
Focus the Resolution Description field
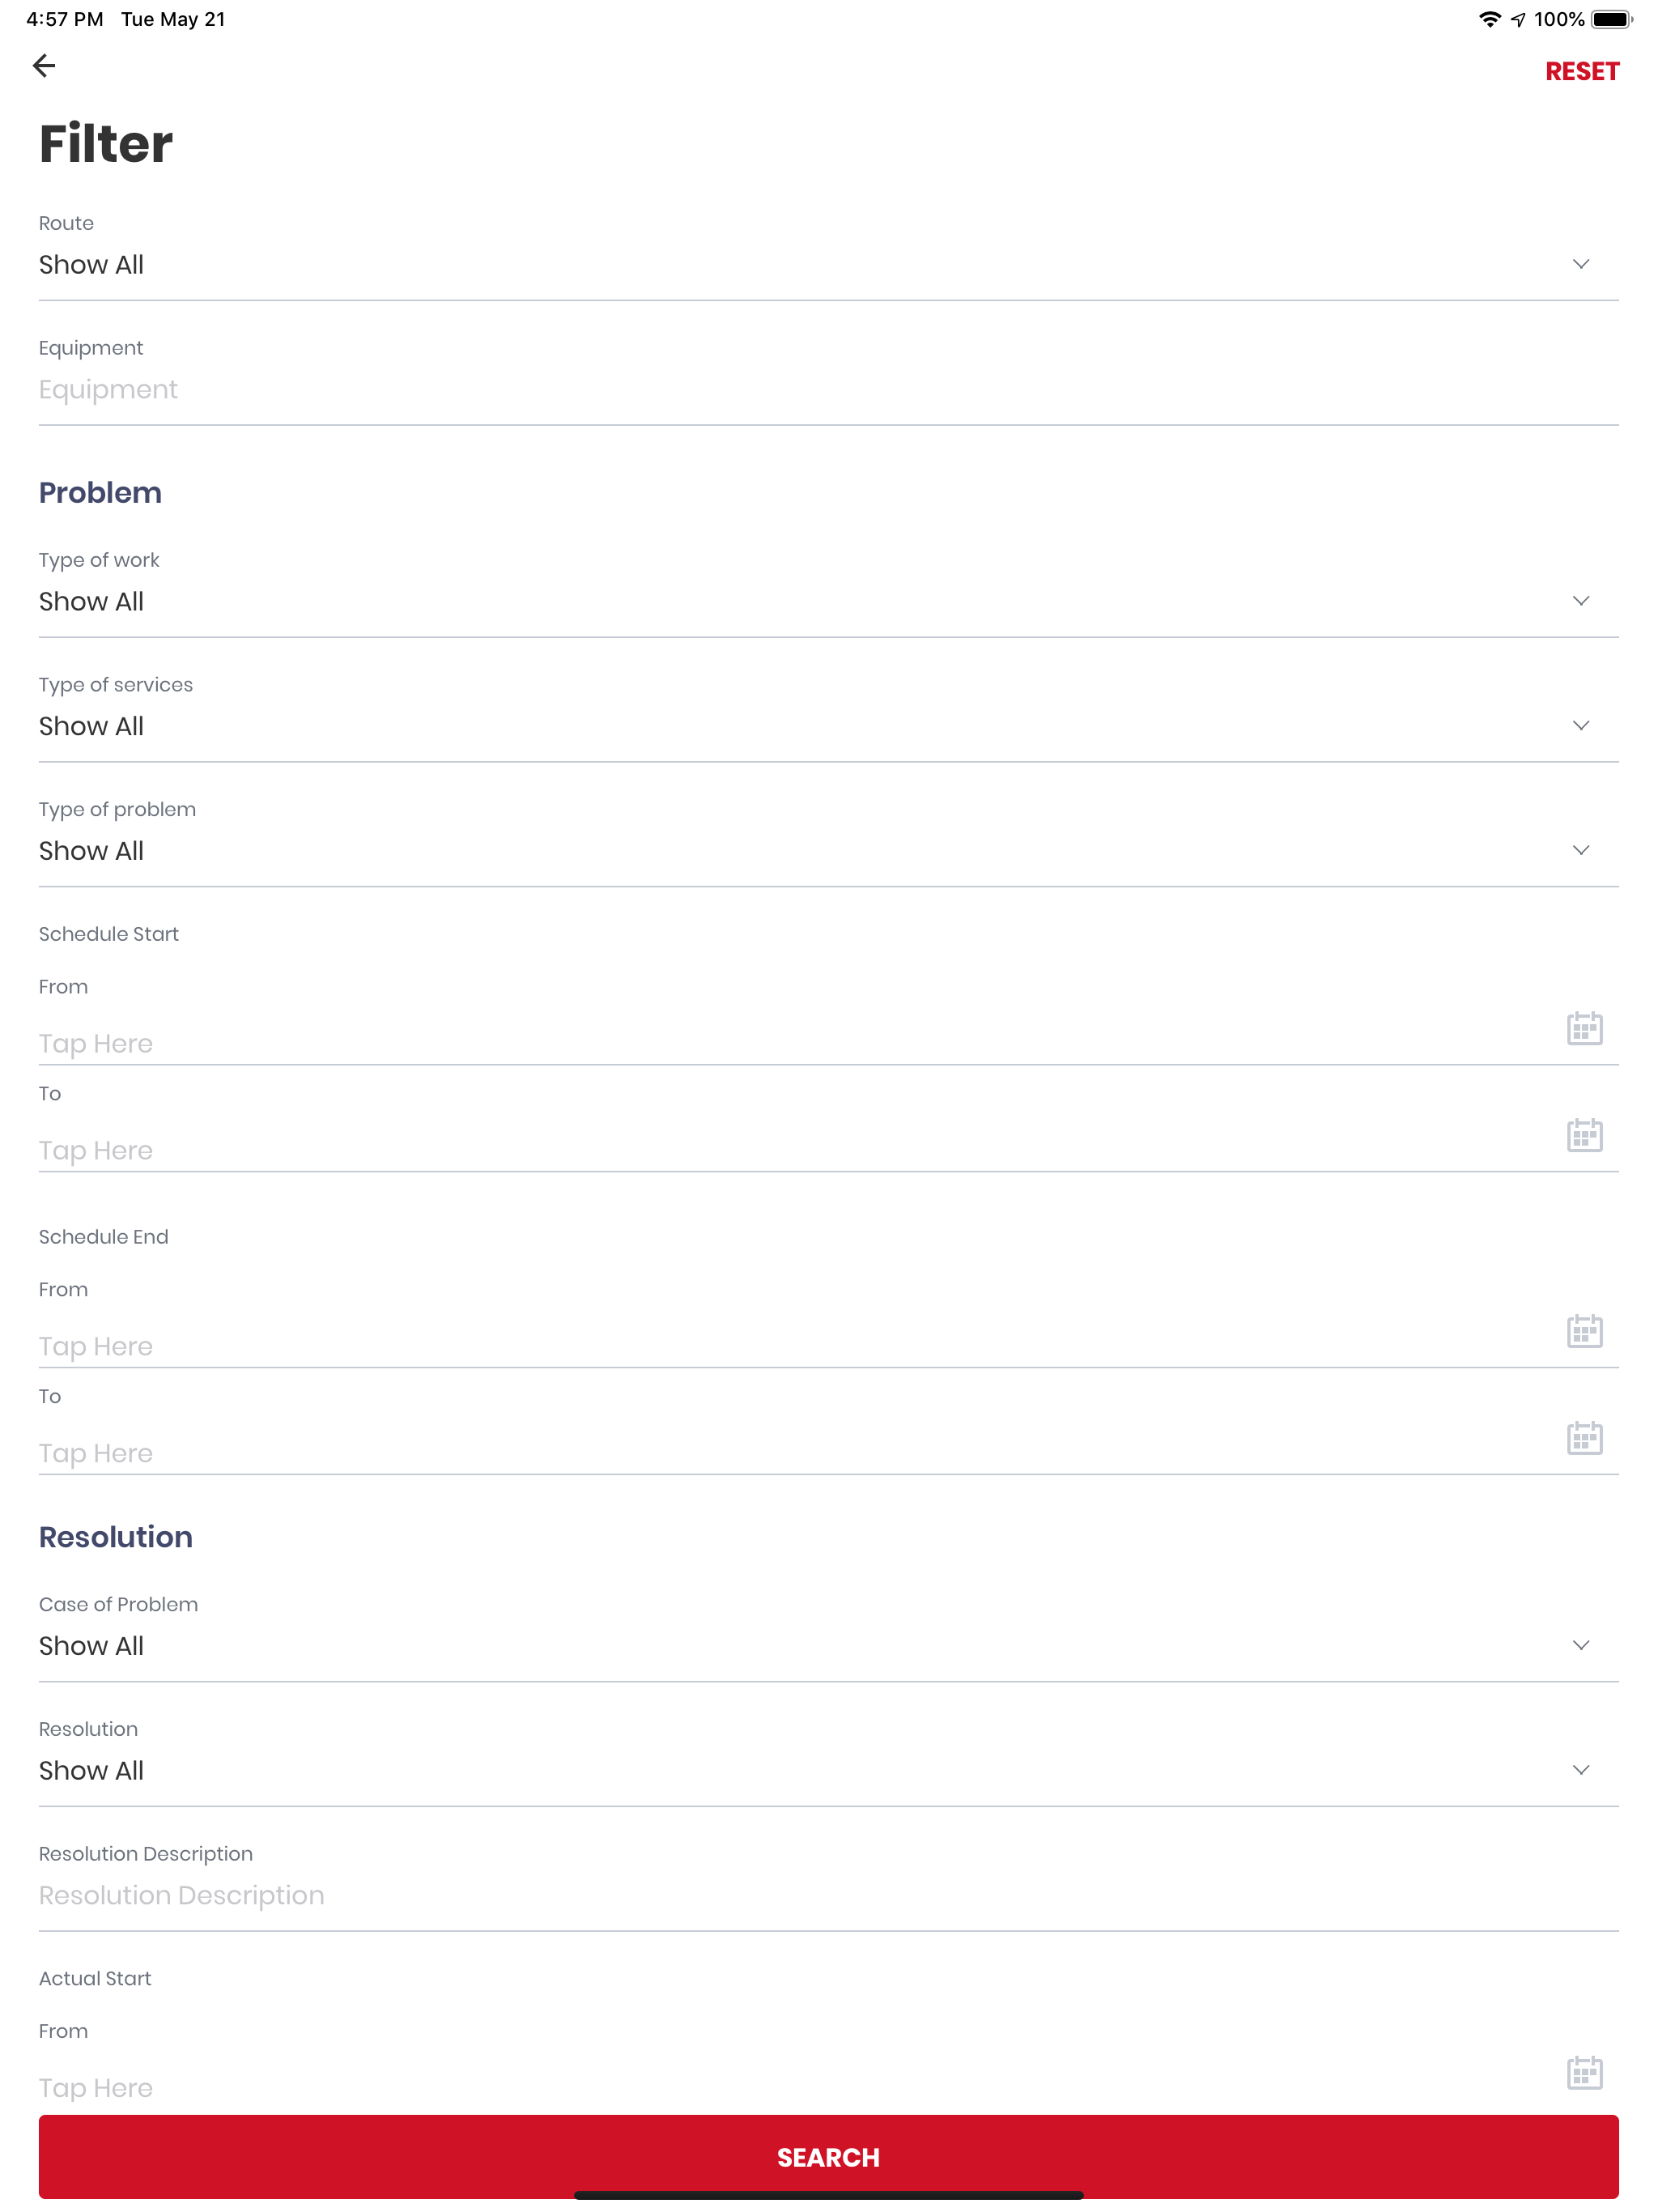coord(828,1895)
